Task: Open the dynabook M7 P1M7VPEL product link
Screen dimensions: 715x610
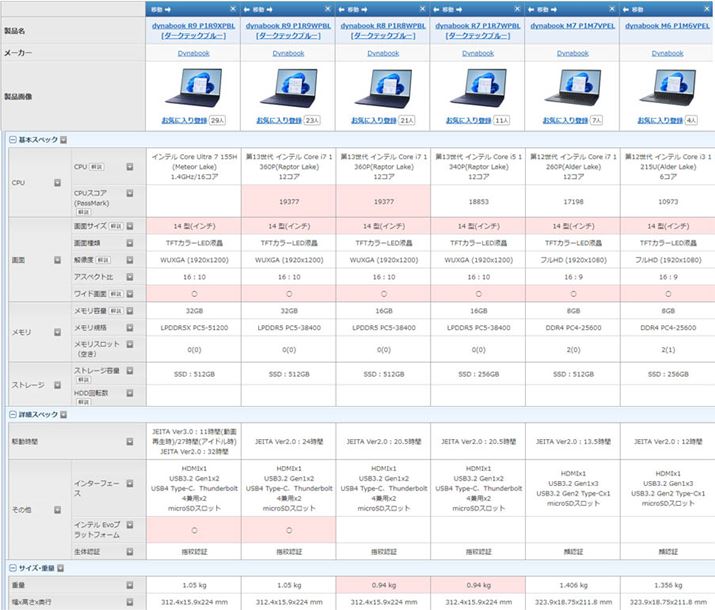Action: (572, 23)
